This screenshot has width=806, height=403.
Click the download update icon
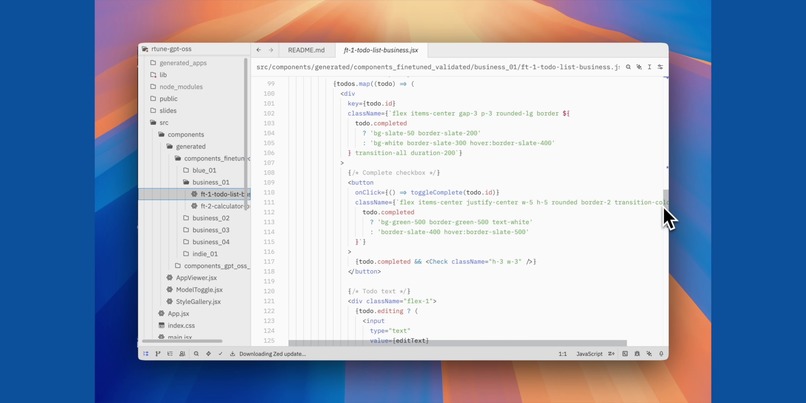click(232, 354)
